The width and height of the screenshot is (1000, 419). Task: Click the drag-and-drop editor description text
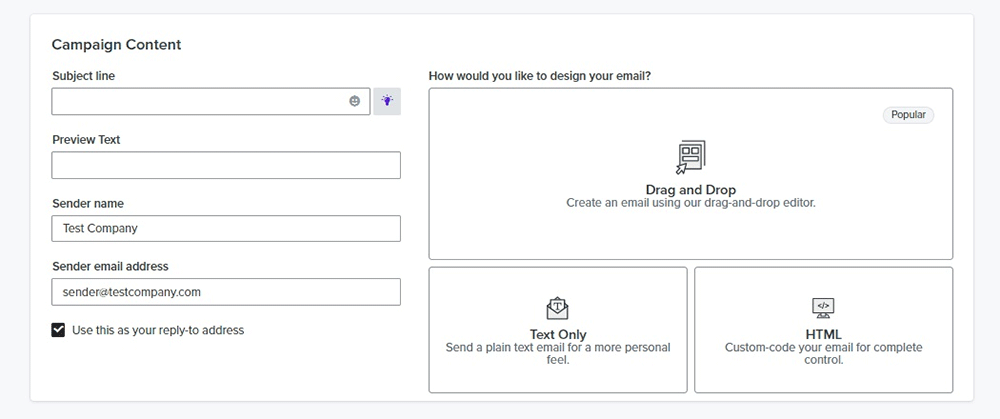[690, 203]
